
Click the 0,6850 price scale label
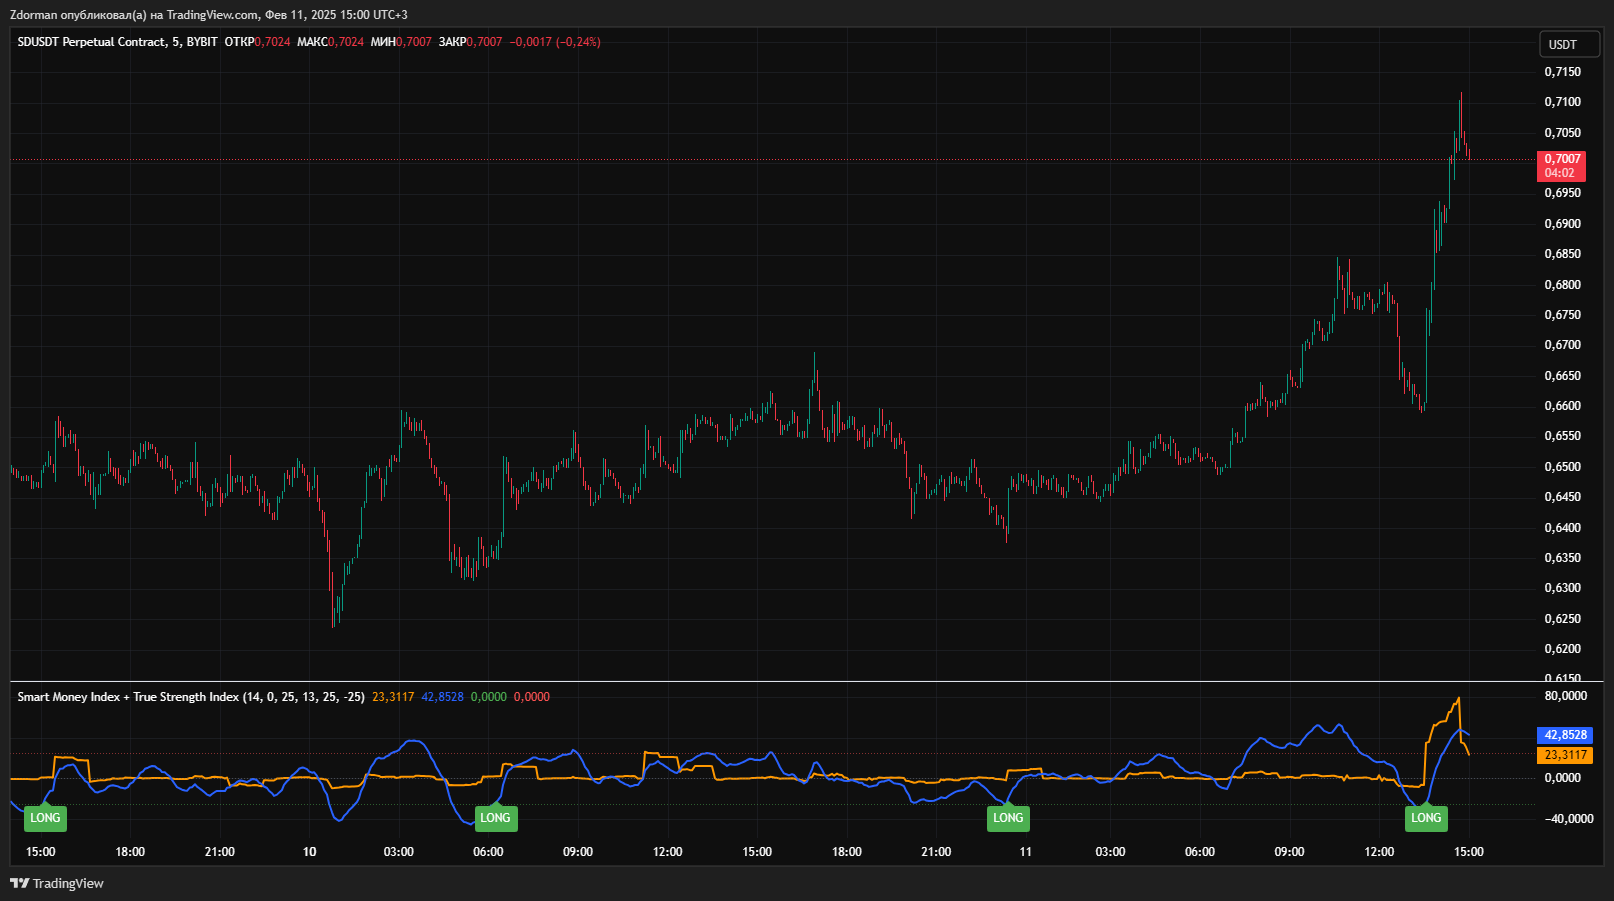1563,254
